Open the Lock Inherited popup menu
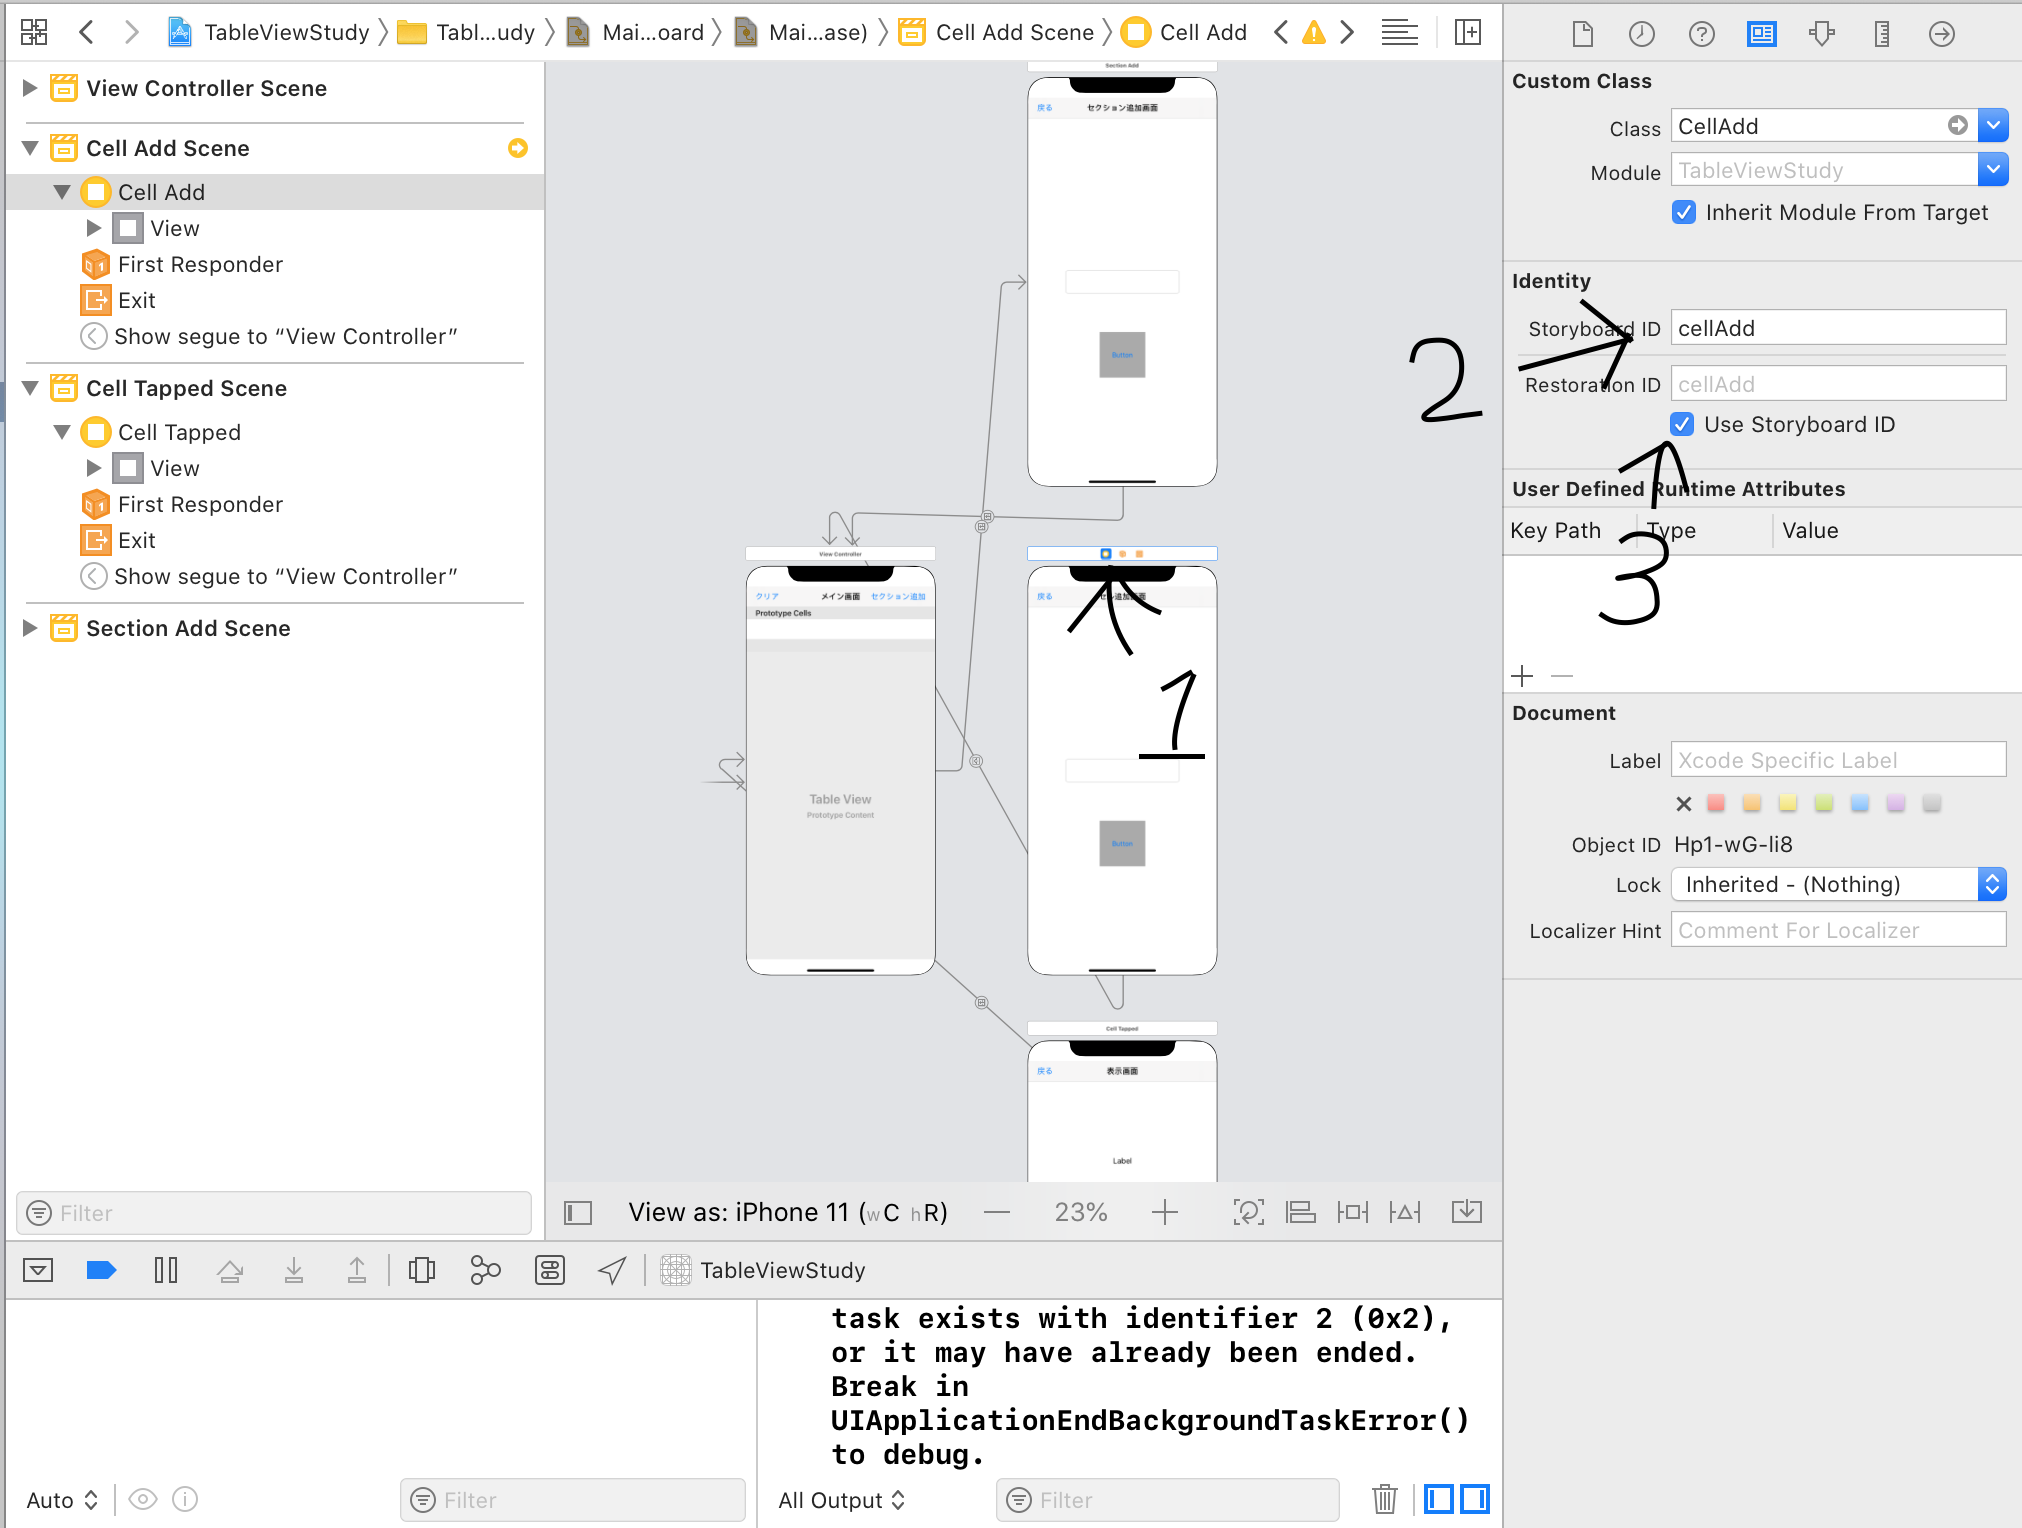The image size is (2022, 1528). tap(1838, 884)
